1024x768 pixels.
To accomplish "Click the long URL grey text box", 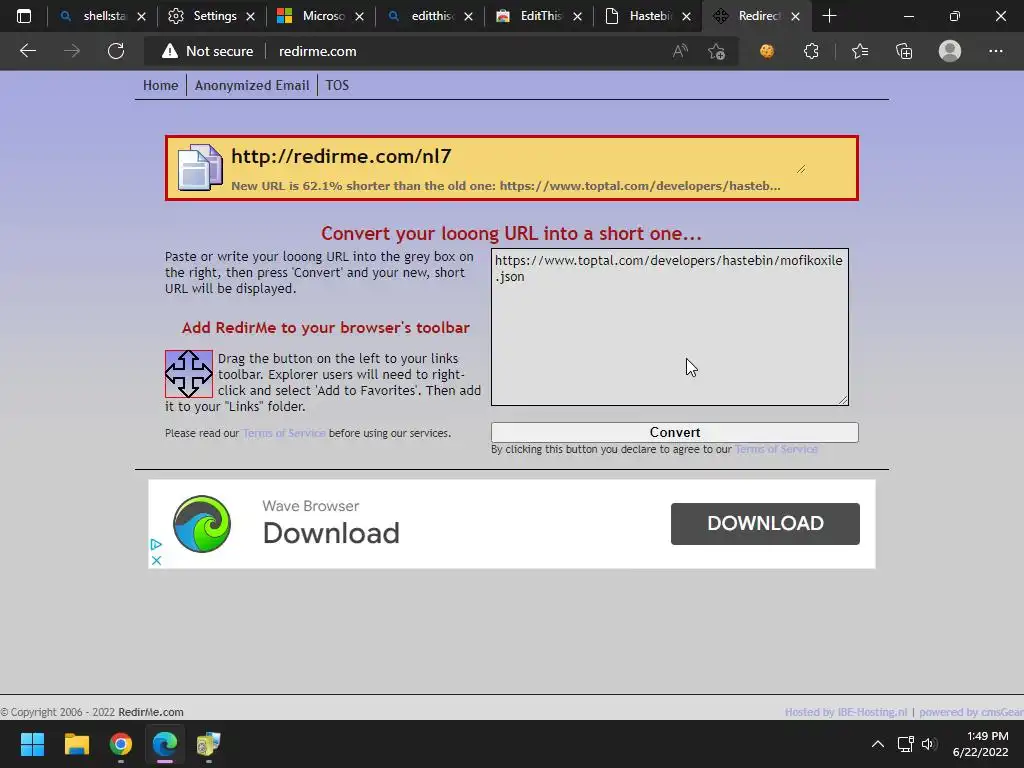I will point(669,327).
